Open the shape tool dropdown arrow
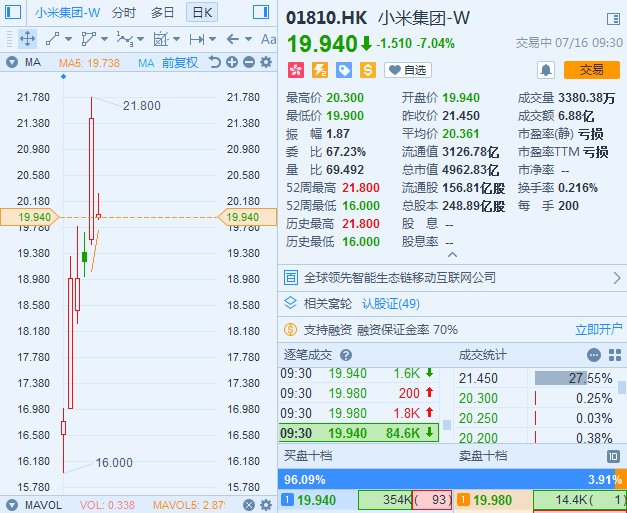 (x=104, y=39)
